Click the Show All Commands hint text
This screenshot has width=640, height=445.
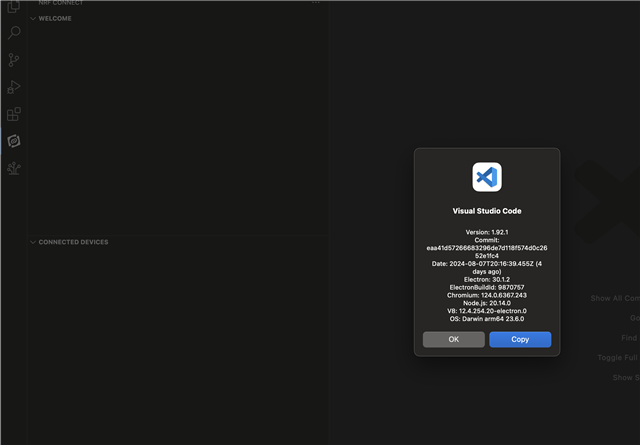[615, 298]
